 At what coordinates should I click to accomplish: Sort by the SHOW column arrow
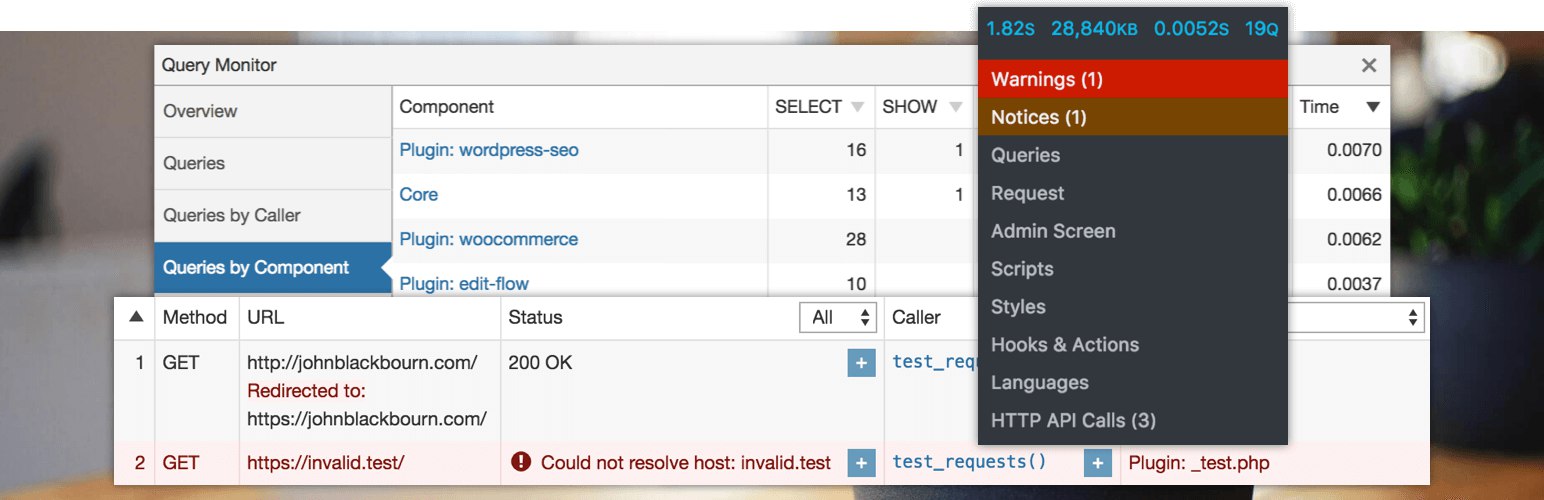point(956,107)
